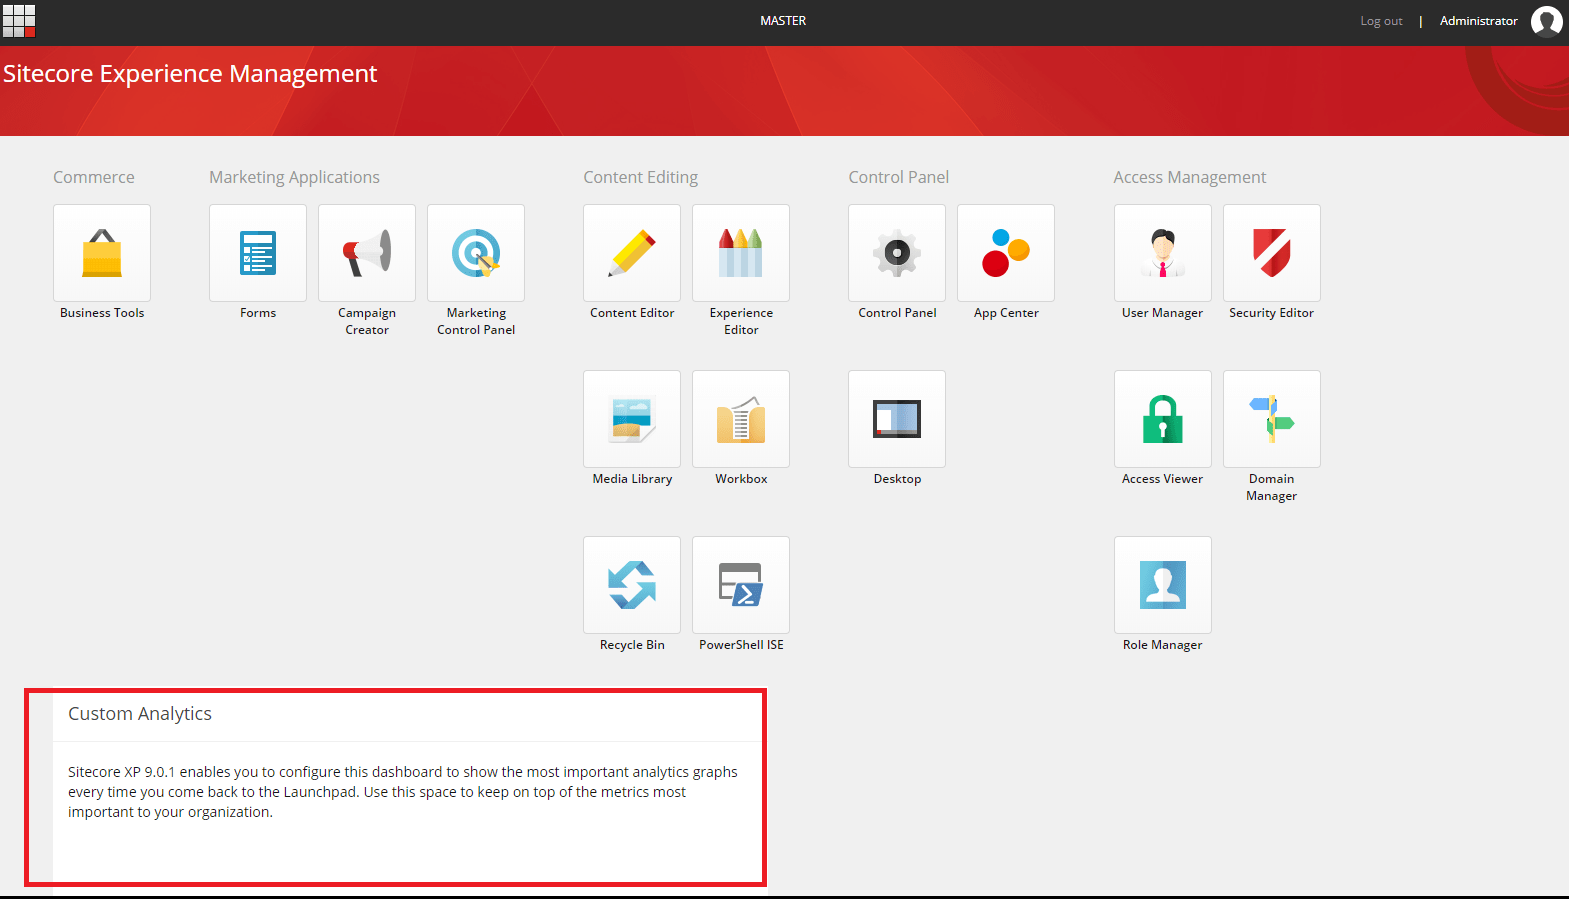Open the User Manager icon
This screenshot has width=1569, height=899.
click(1163, 253)
